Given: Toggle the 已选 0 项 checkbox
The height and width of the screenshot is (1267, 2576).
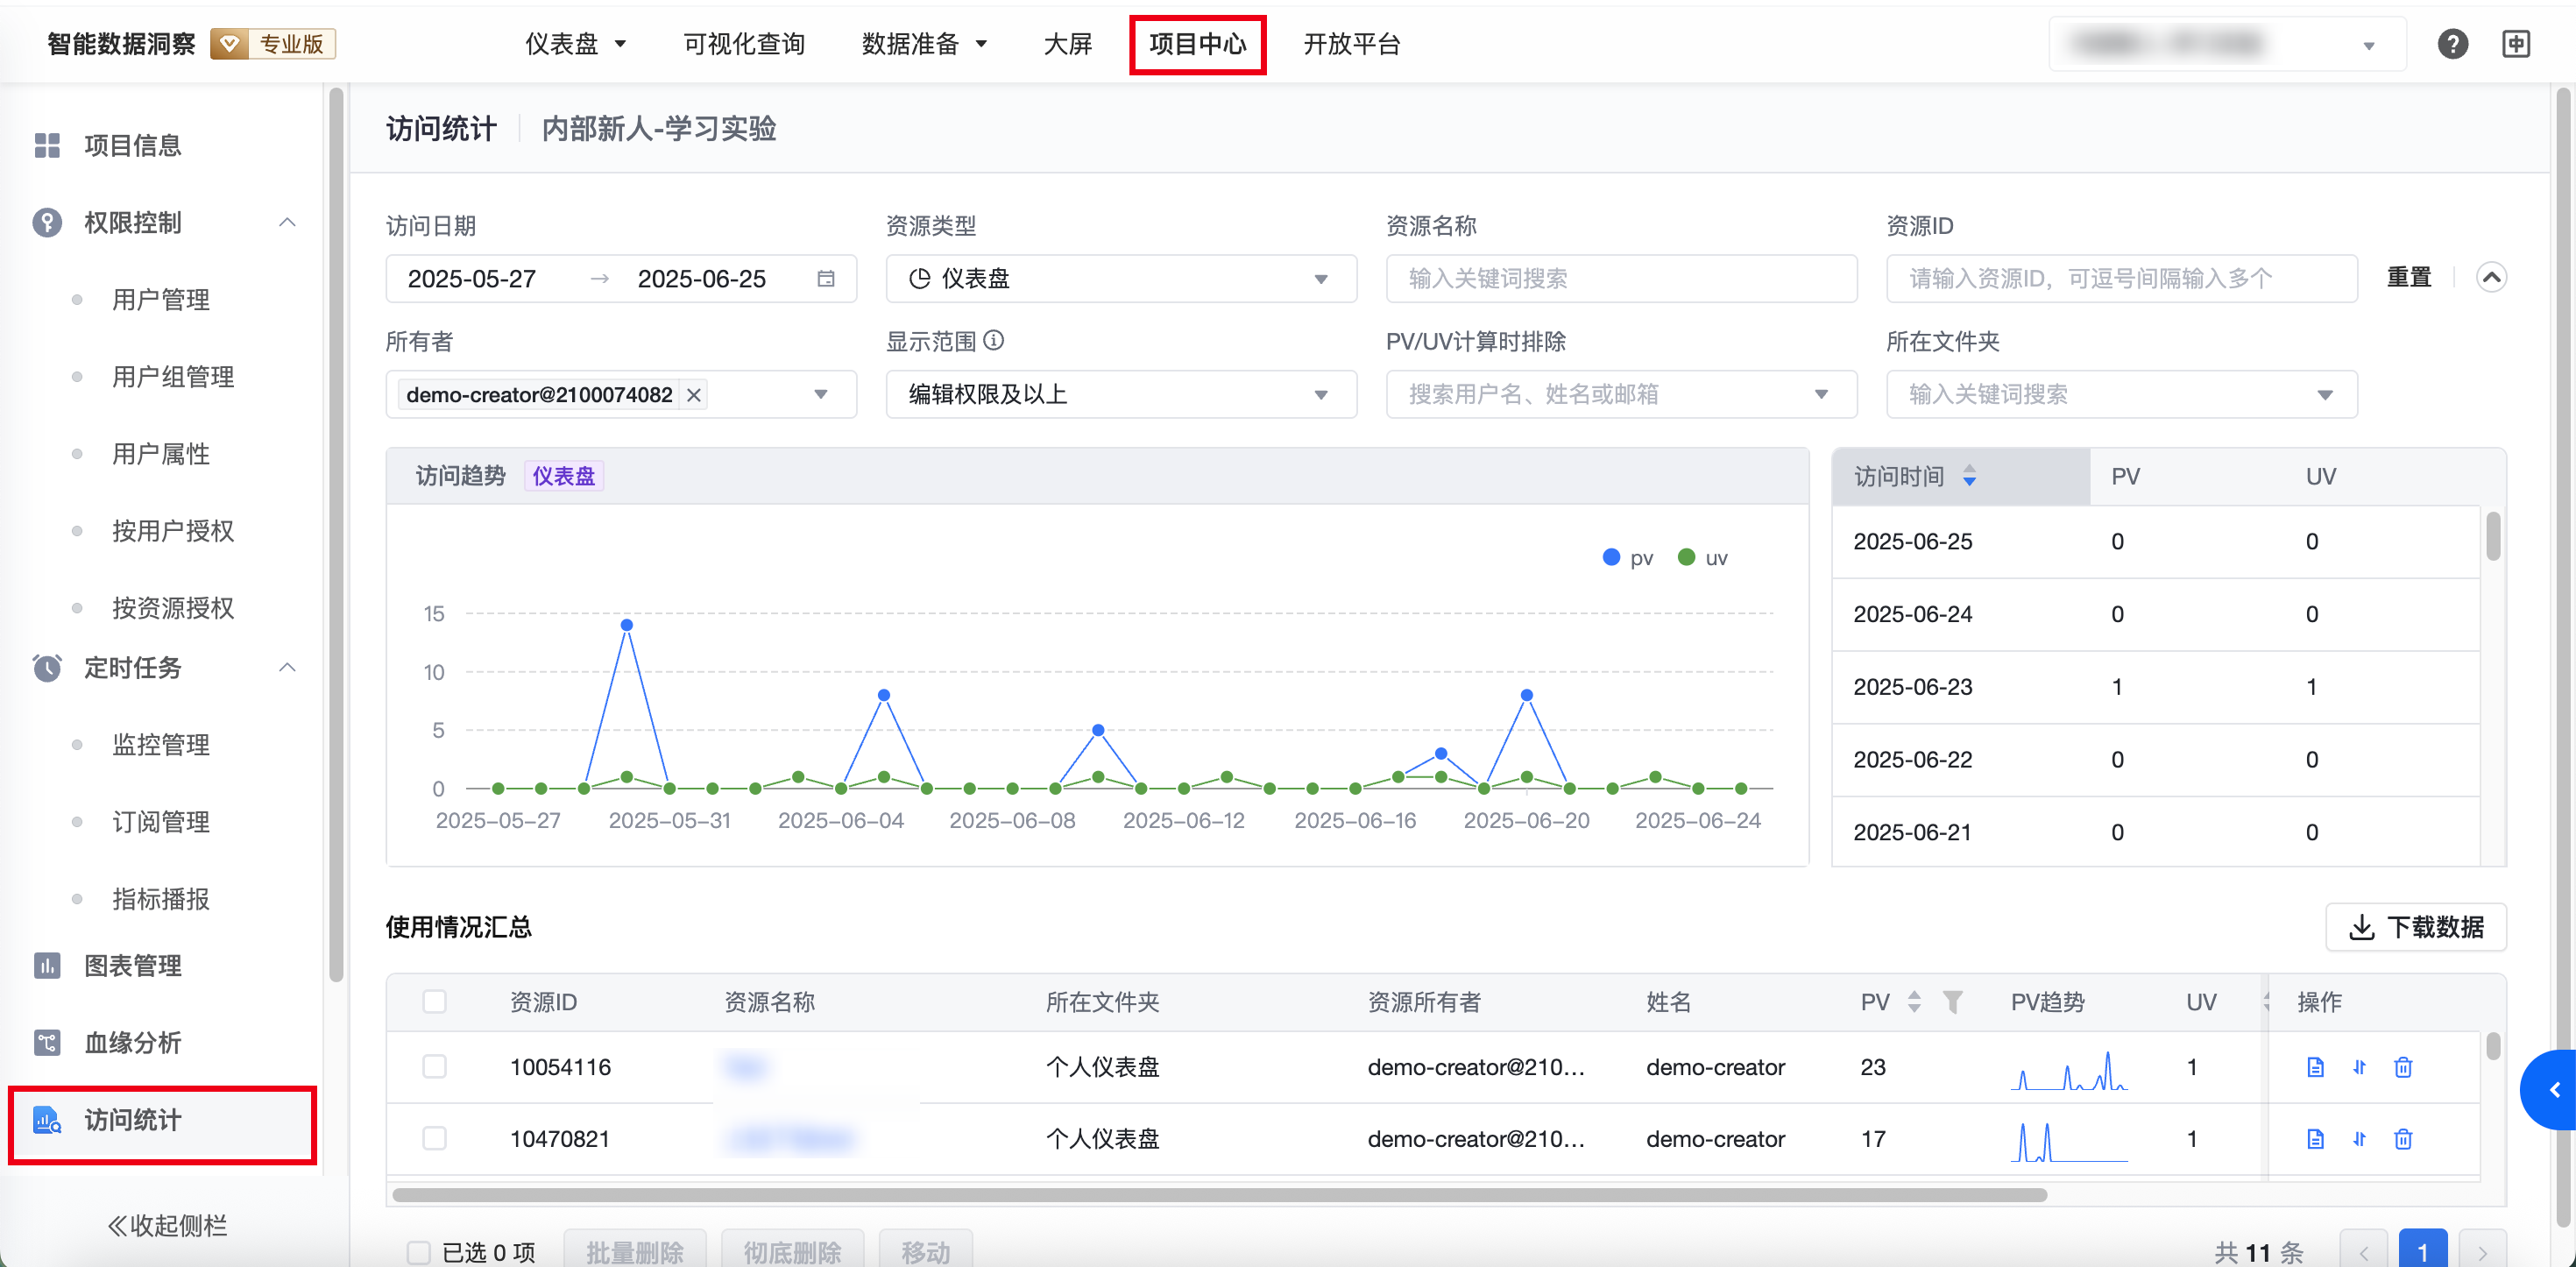Looking at the screenshot, I should (x=418, y=1252).
